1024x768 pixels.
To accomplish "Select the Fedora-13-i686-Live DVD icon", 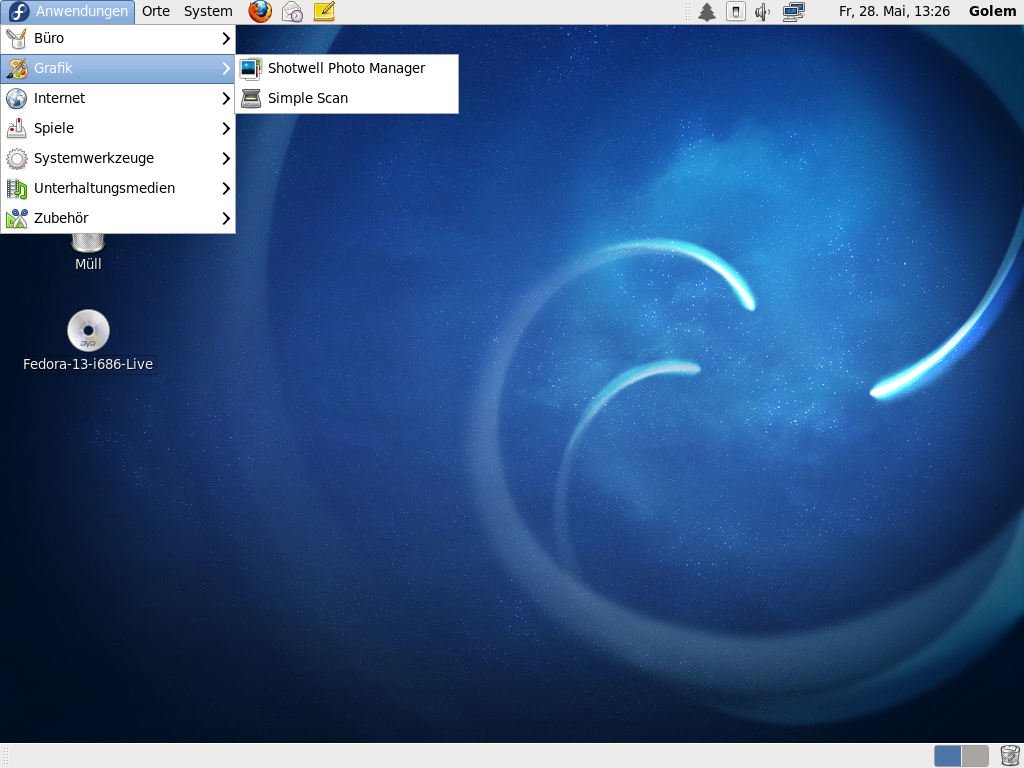I will [x=88, y=330].
